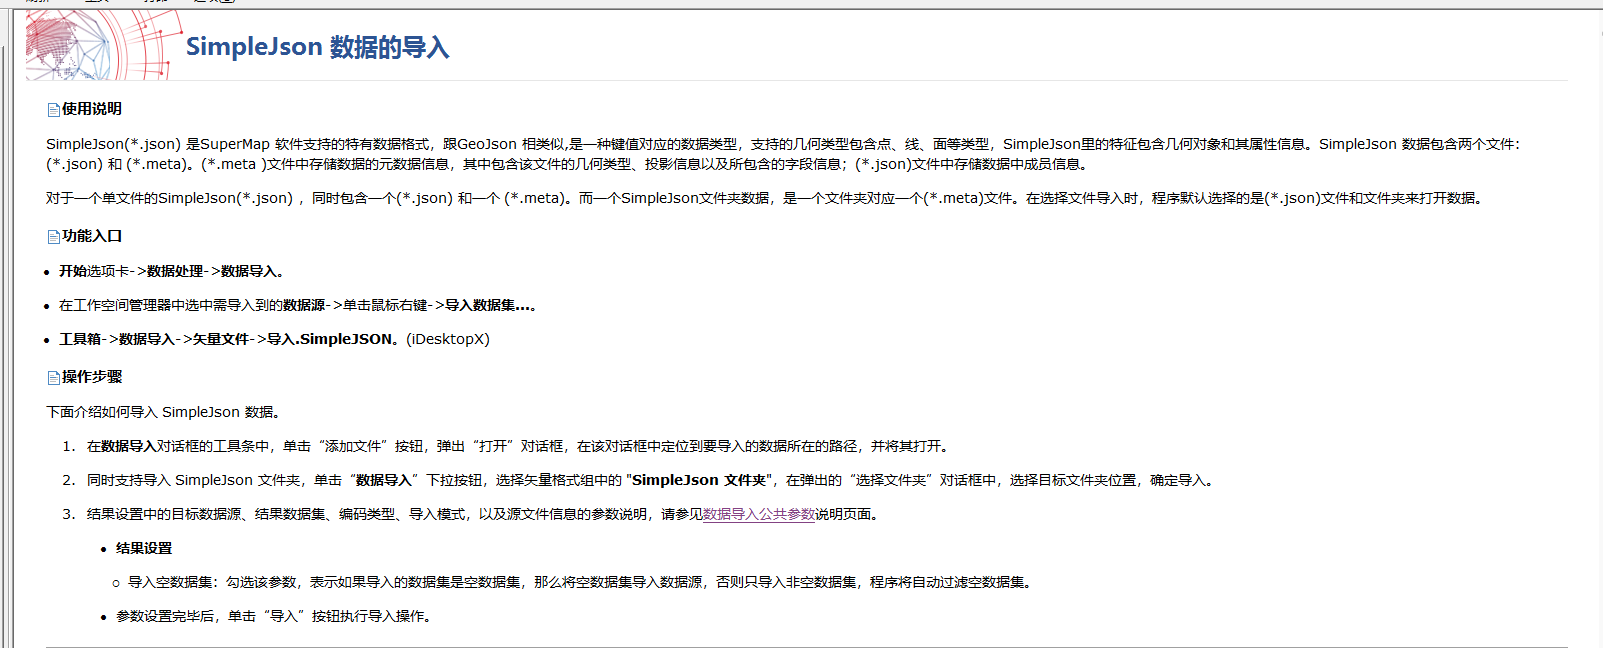Viewport: 1603px width, 648px height.
Task: Click the red globe logo in header
Action: click(x=103, y=46)
